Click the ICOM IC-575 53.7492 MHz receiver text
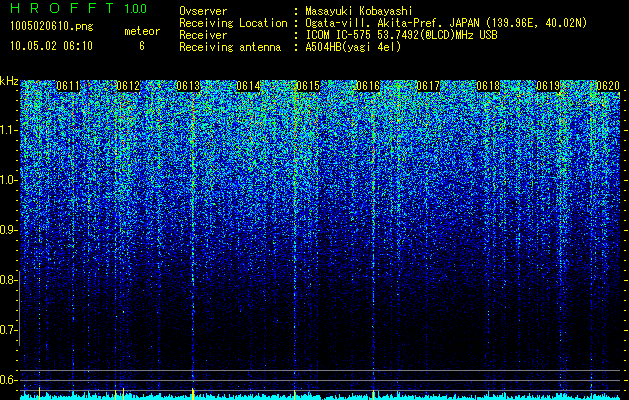The image size is (629, 400). click(x=401, y=35)
